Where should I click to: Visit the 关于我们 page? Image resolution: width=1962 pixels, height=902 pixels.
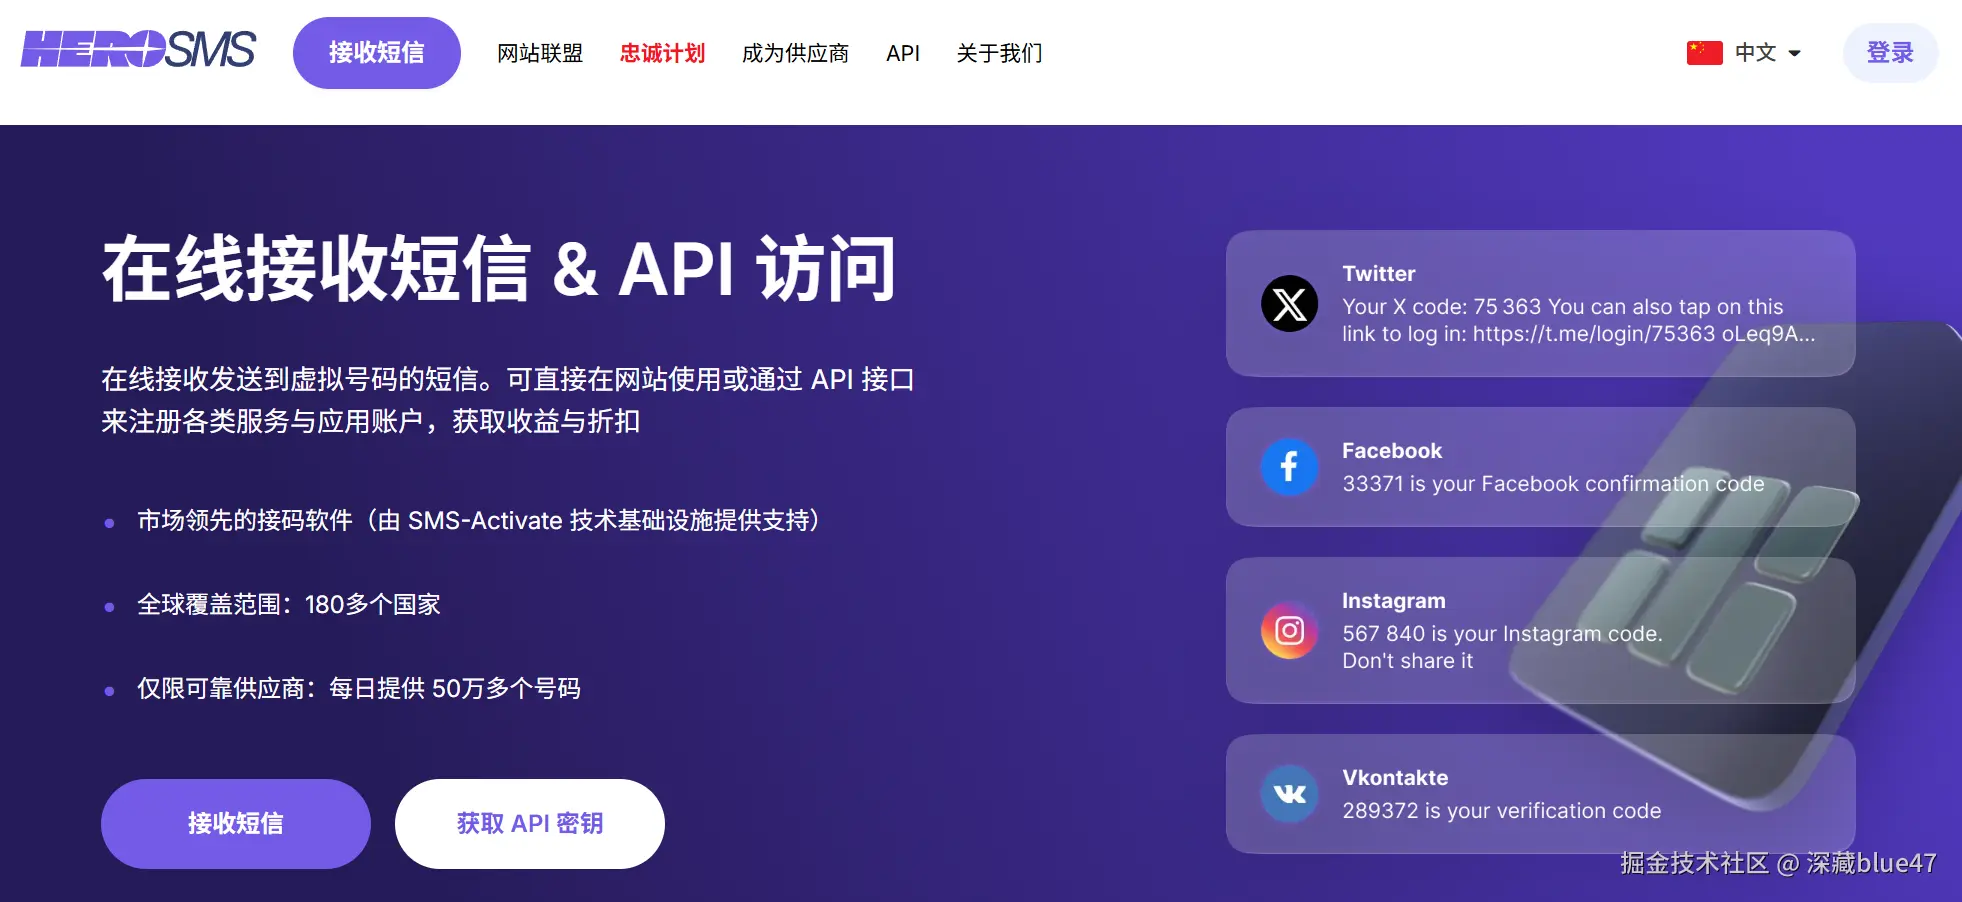pos(999,53)
